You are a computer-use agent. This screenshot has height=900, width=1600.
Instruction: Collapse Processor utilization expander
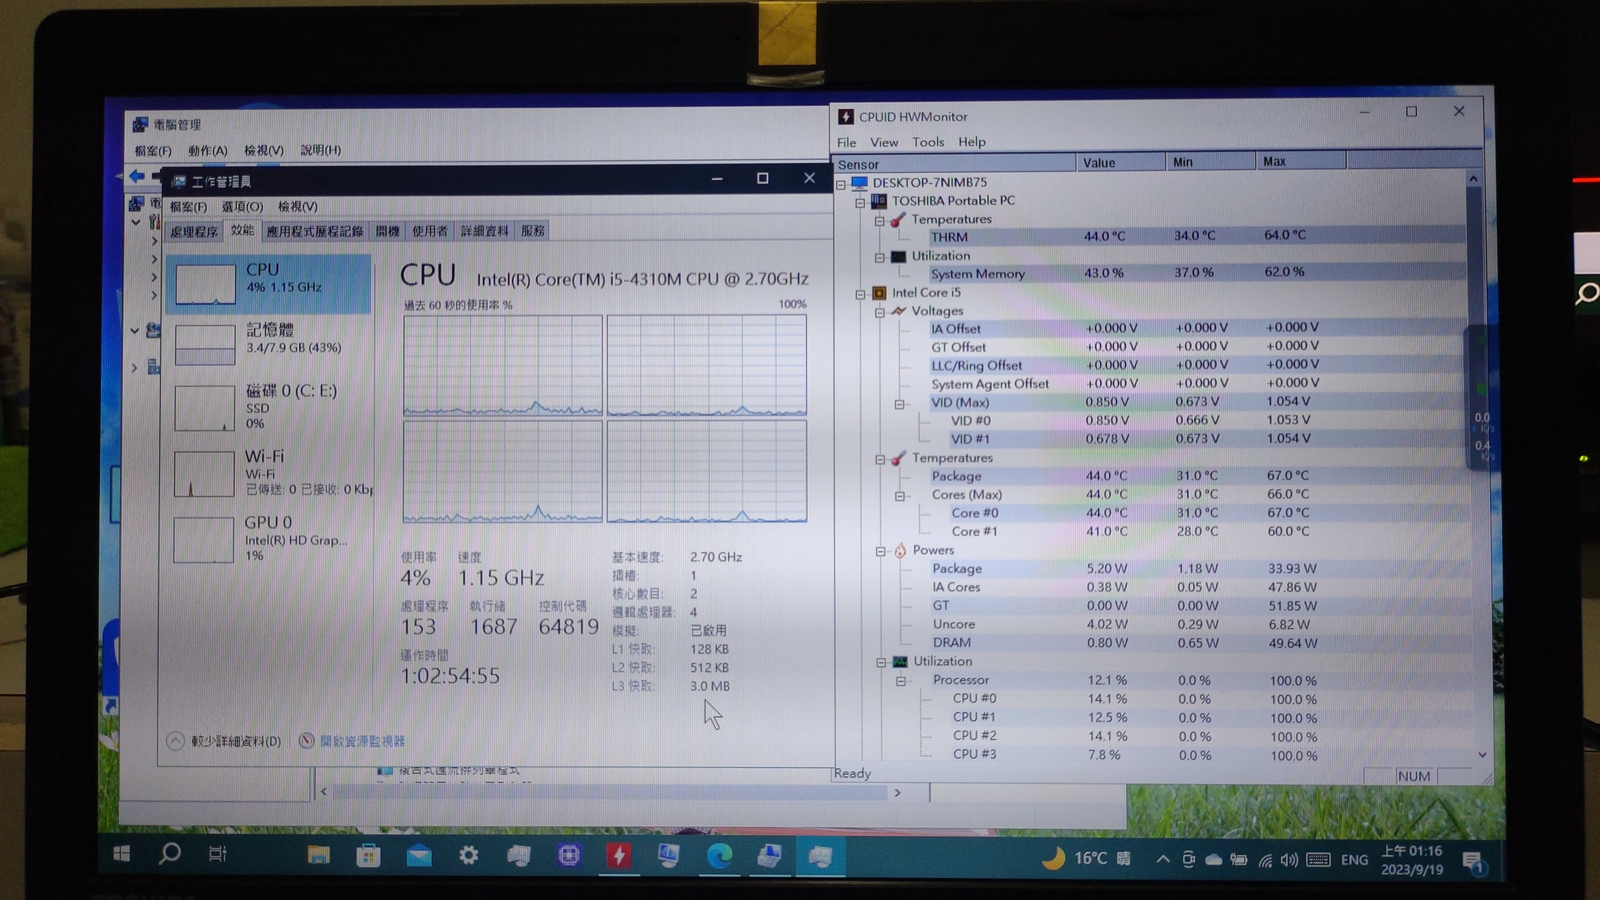tap(901, 681)
